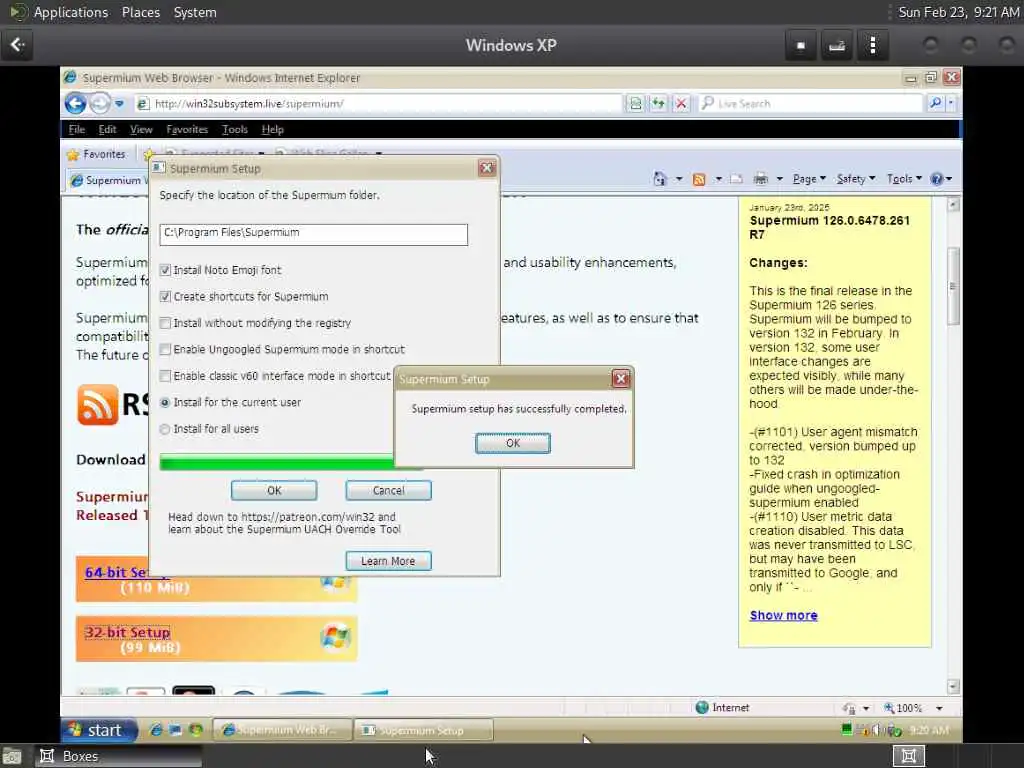This screenshot has width=1024, height=768.
Task: Open the zoom level 100% dropdown arrow
Action: tap(939, 708)
